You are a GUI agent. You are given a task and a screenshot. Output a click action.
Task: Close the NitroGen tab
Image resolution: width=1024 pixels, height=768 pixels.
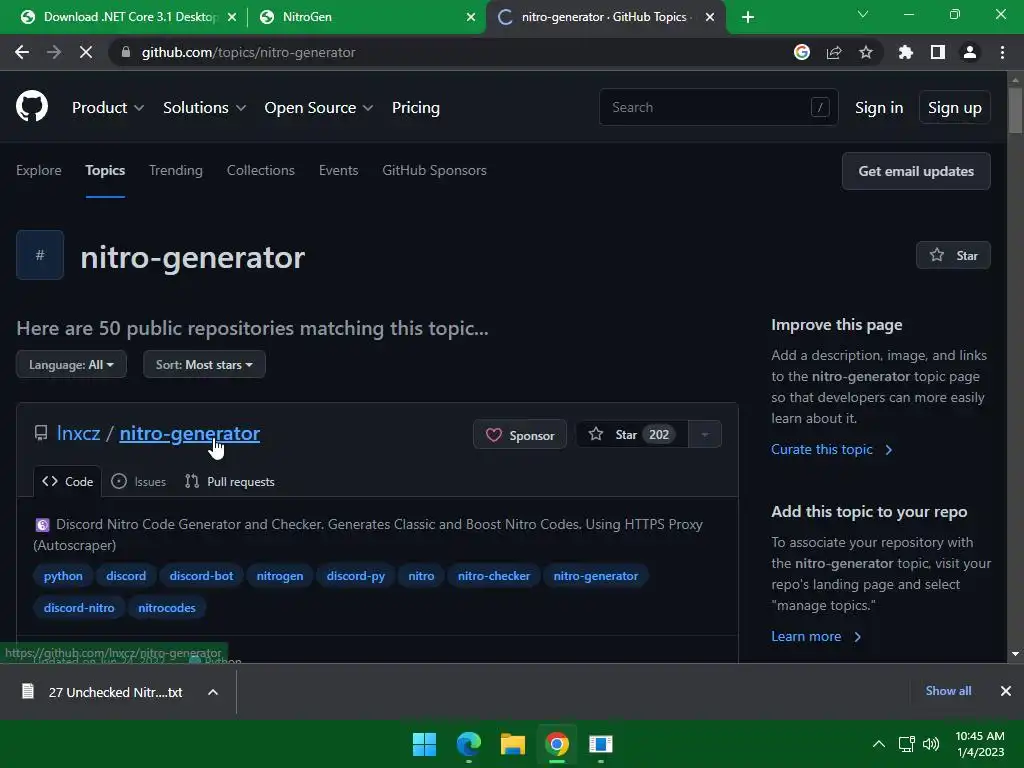471,17
